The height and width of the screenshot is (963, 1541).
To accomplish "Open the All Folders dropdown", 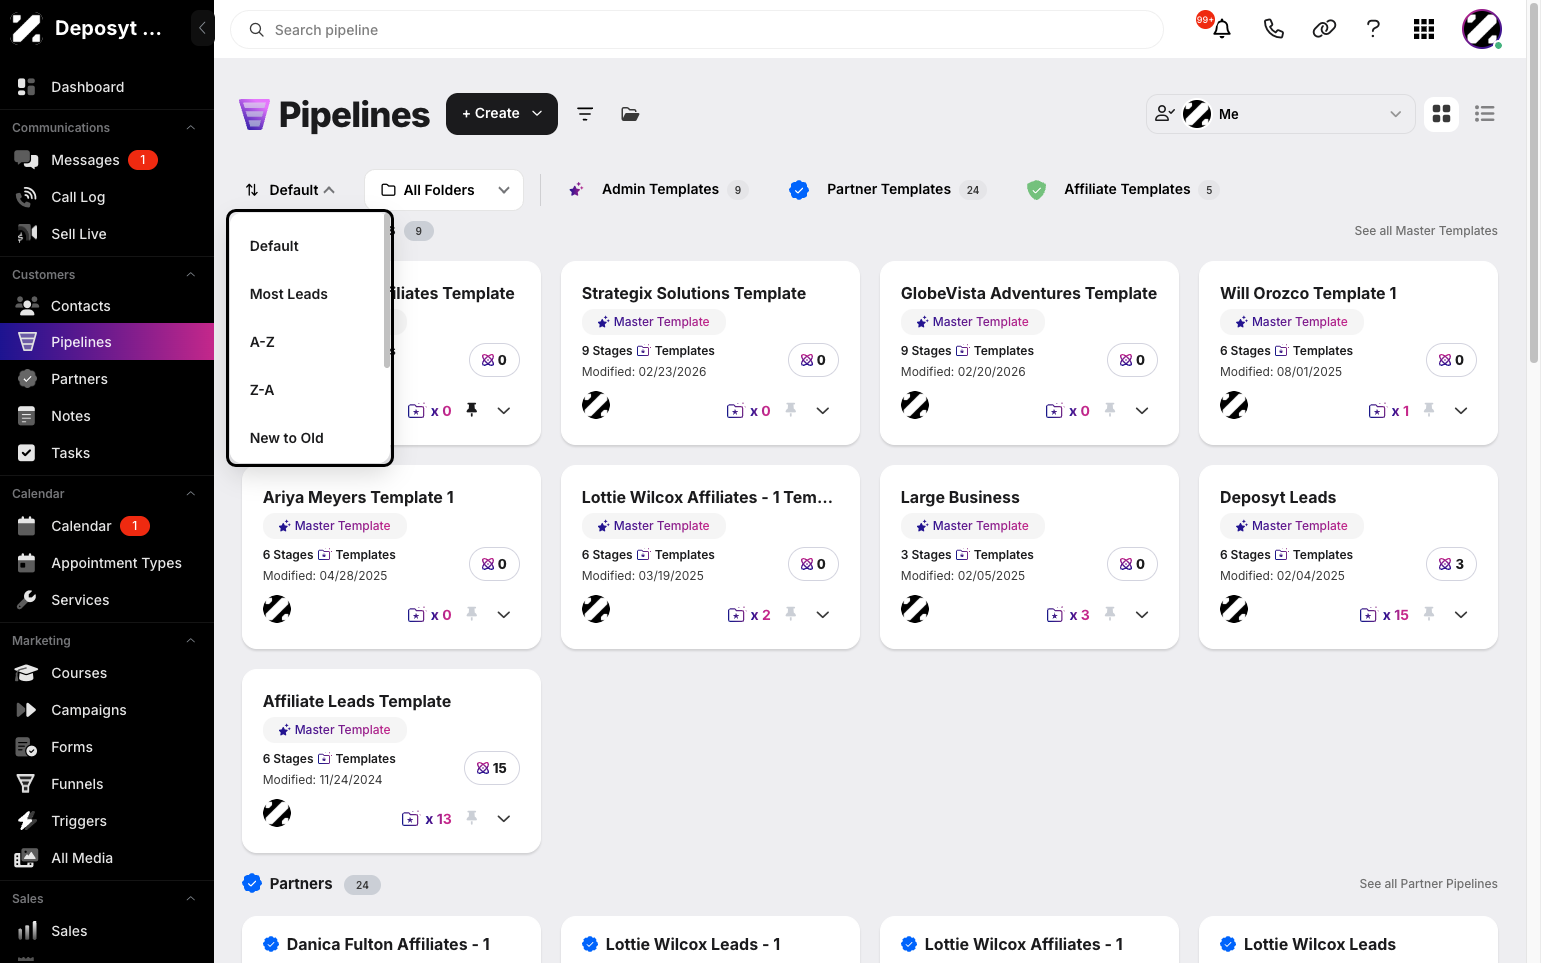I will click(x=444, y=190).
